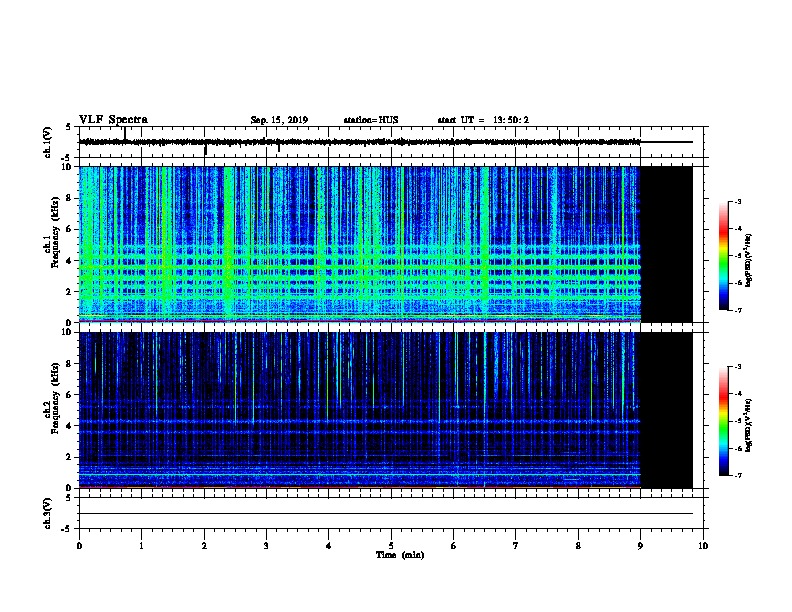Click the ch.3(V) flat trace panel
Screen dimensions: 792x612
coord(391,513)
